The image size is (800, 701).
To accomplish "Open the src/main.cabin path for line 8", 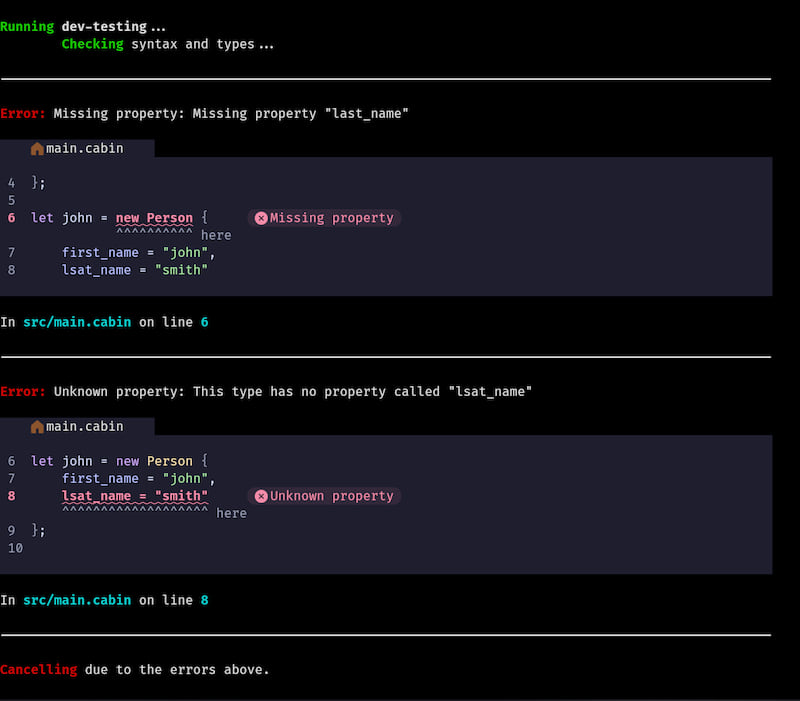I will point(77,601).
